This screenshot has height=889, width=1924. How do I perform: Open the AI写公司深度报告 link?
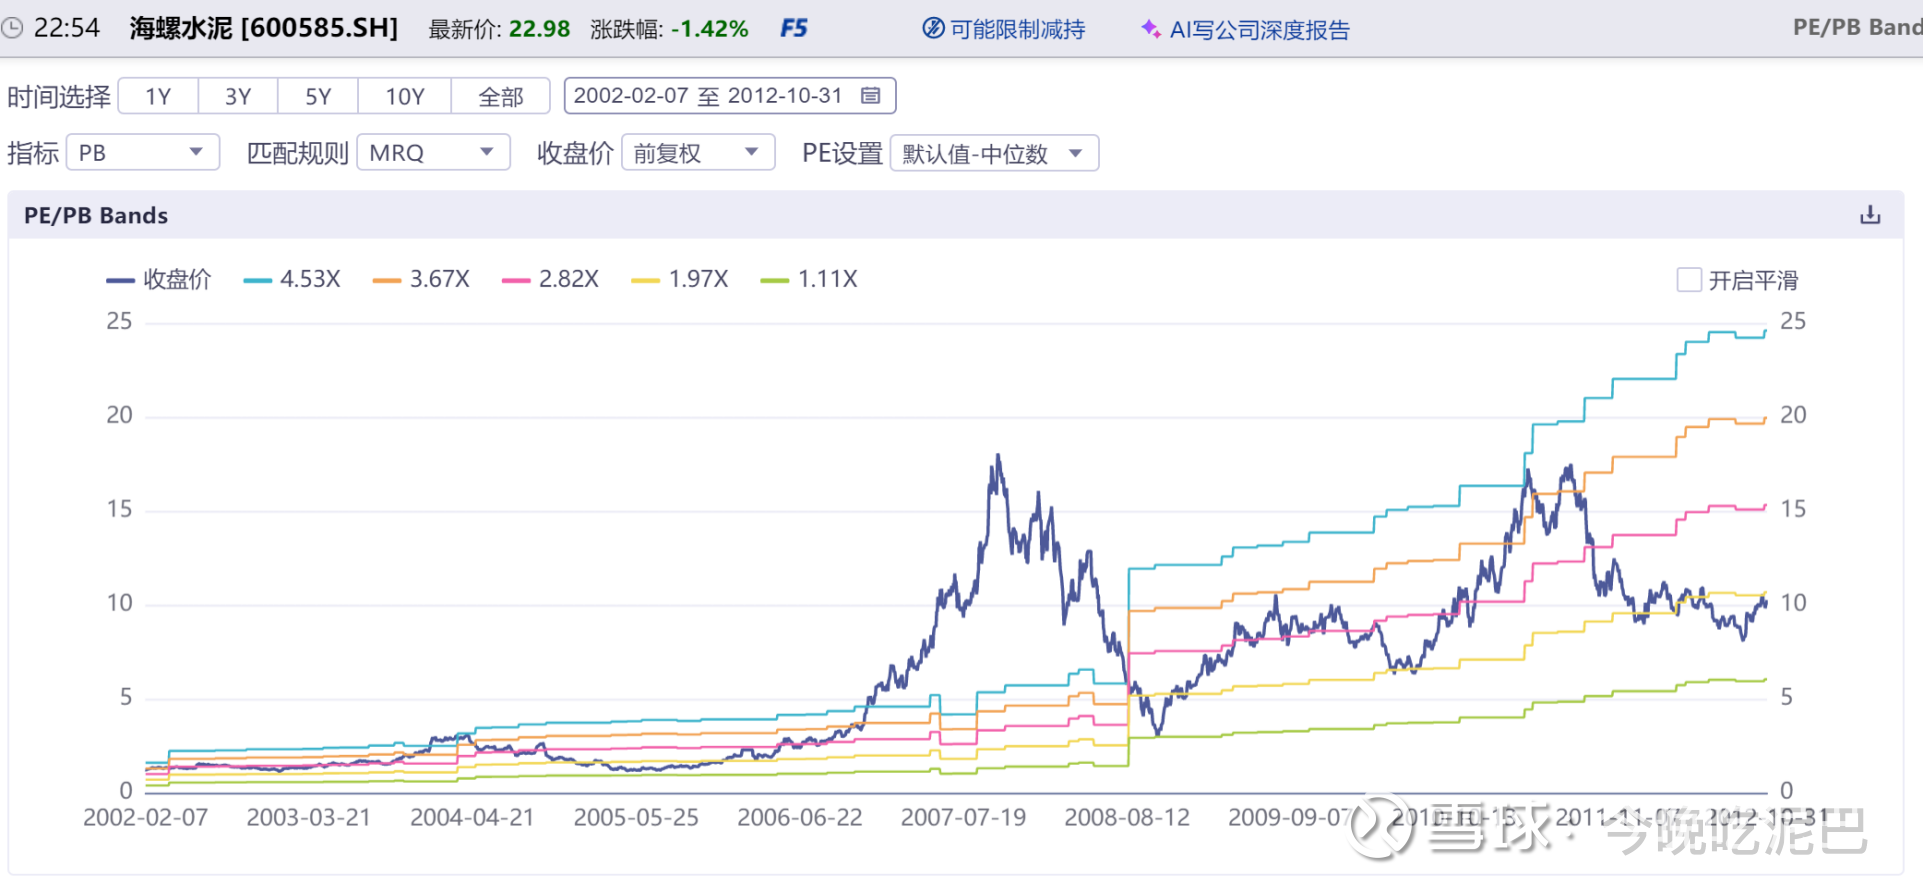click(1259, 30)
